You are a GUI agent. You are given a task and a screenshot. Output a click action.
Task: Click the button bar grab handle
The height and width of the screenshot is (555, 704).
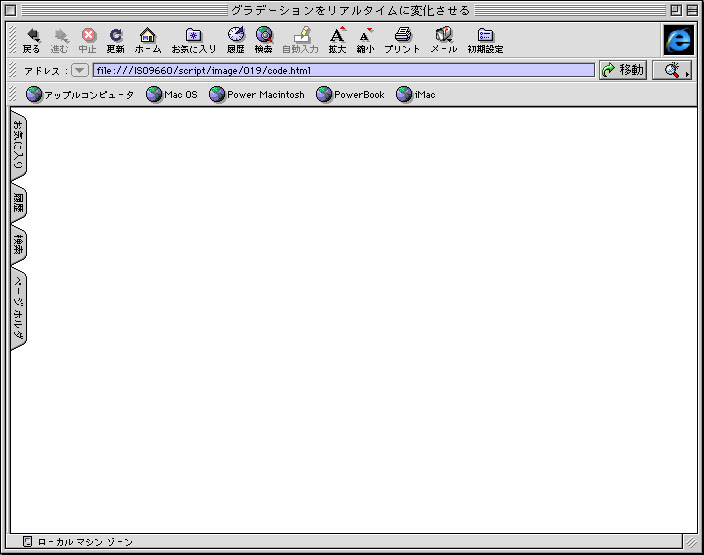click(x=13, y=40)
